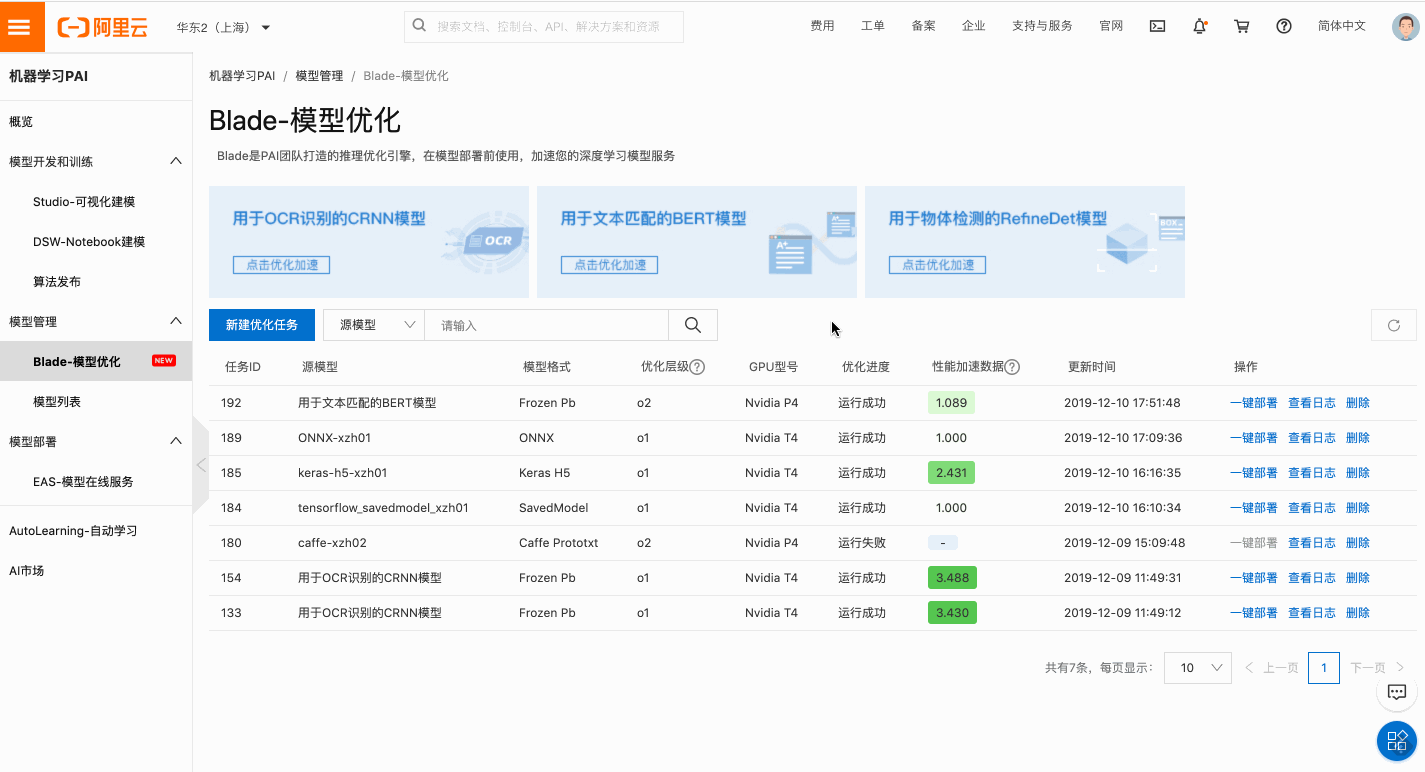
Task: Open the 官网 top link
Action: coord(1111,26)
